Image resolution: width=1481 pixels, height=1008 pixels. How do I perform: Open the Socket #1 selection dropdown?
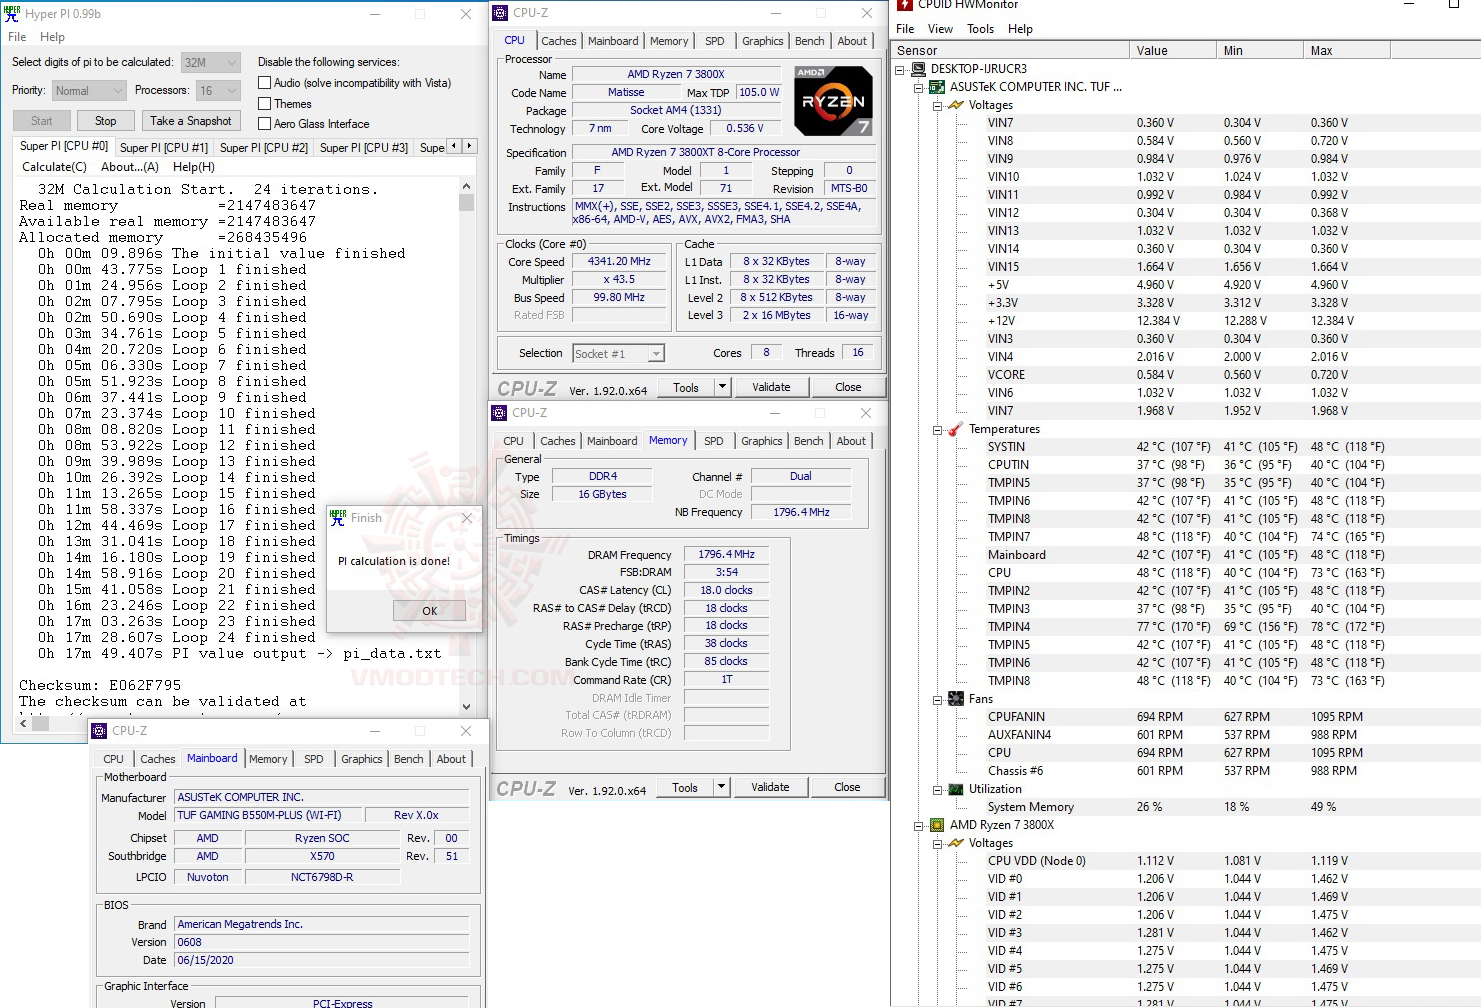point(618,354)
